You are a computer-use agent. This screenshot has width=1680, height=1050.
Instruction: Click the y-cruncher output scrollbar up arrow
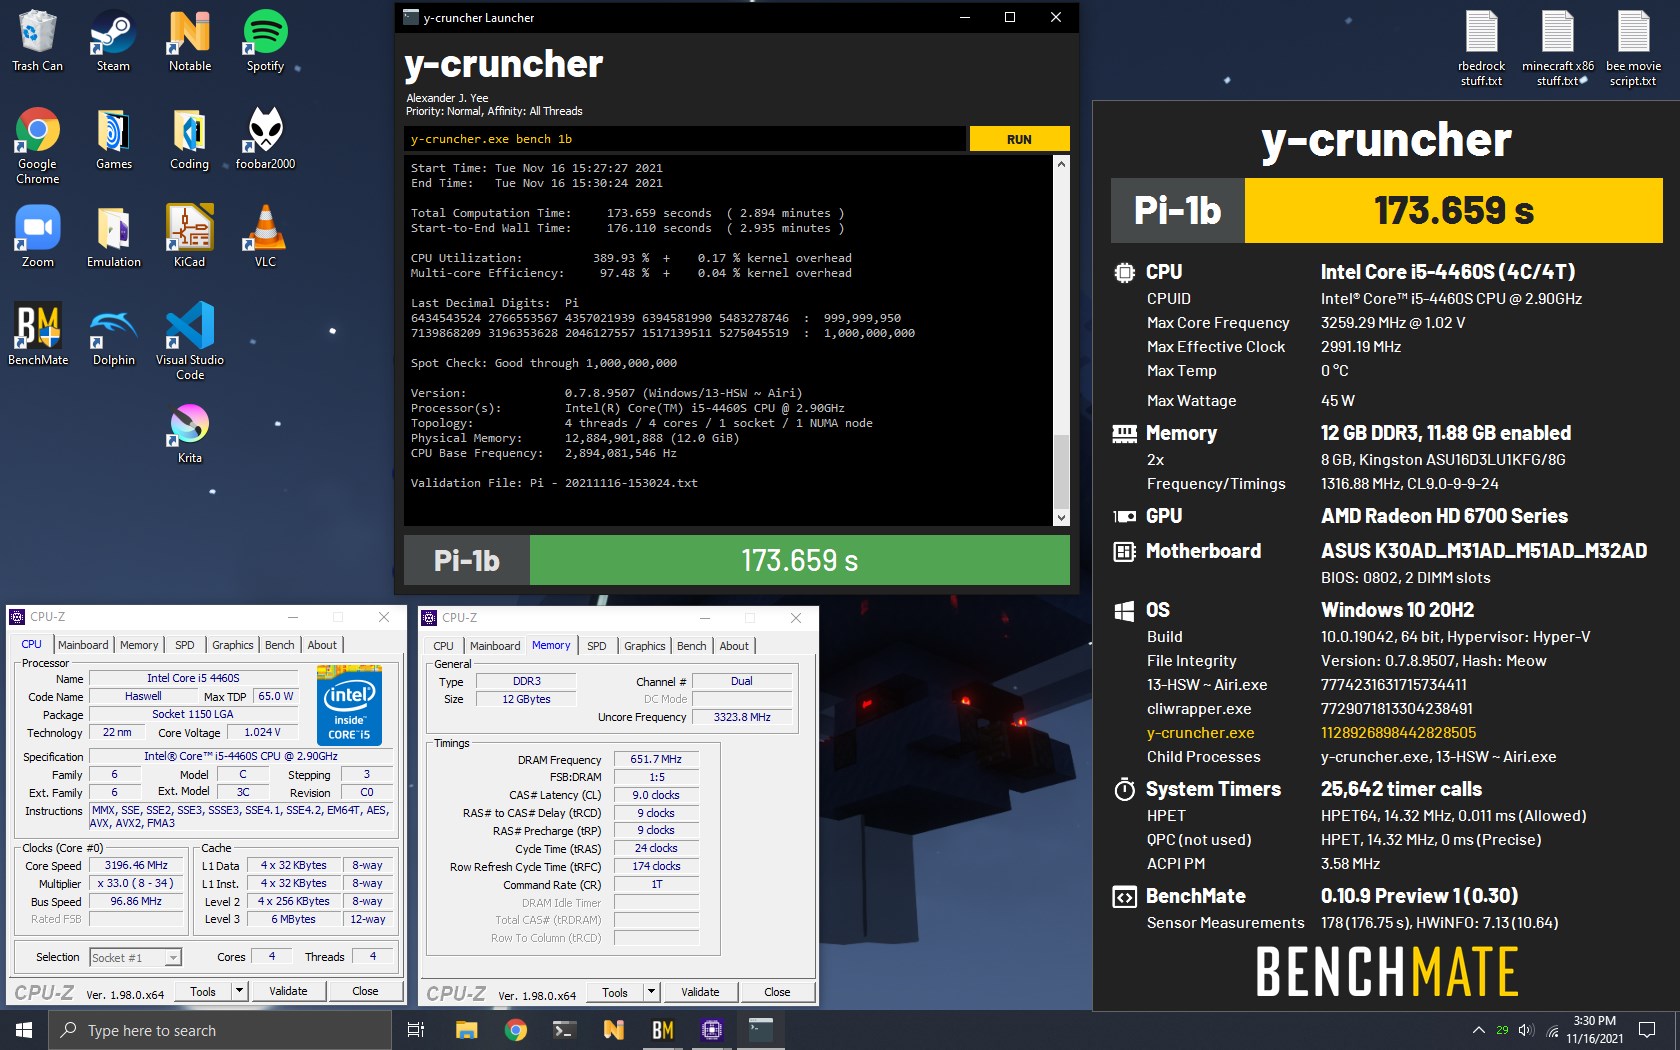1061,162
